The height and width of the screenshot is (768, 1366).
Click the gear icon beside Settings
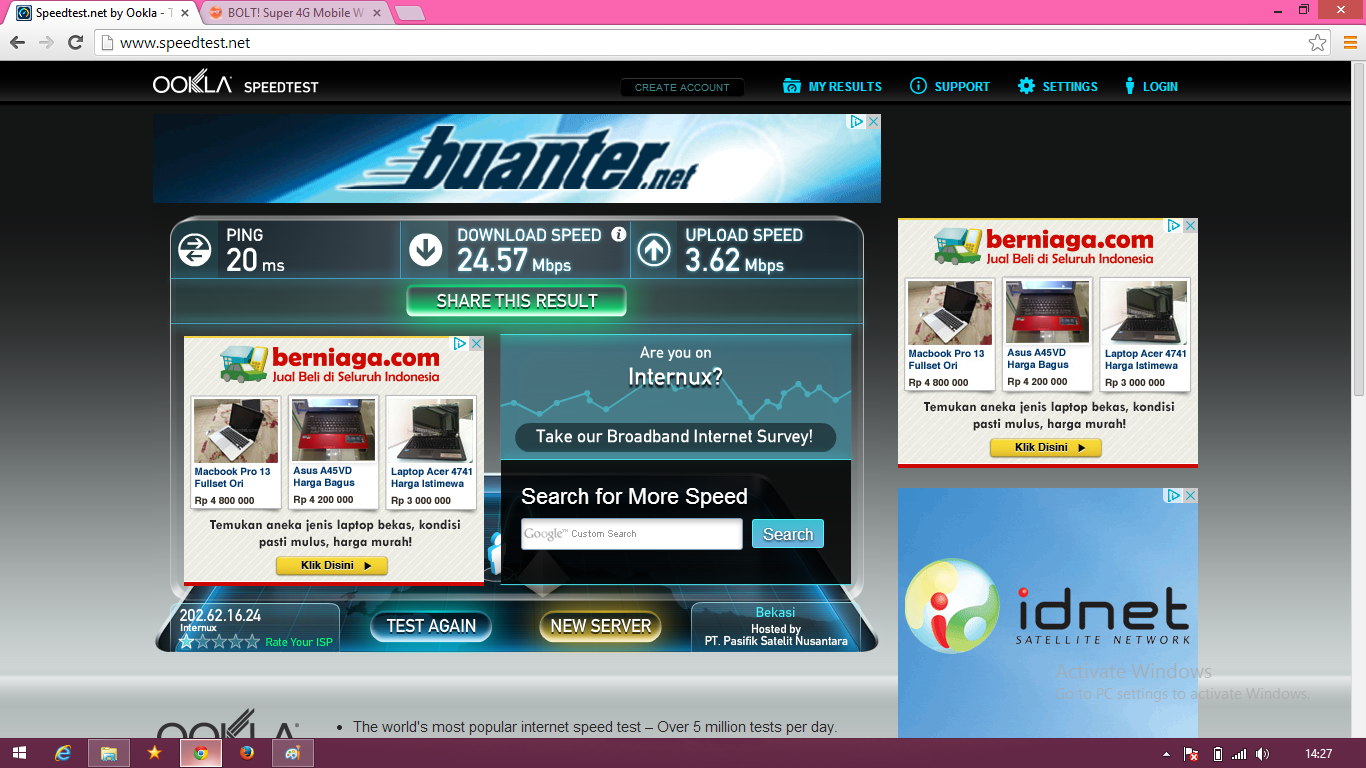(x=1026, y=86)
